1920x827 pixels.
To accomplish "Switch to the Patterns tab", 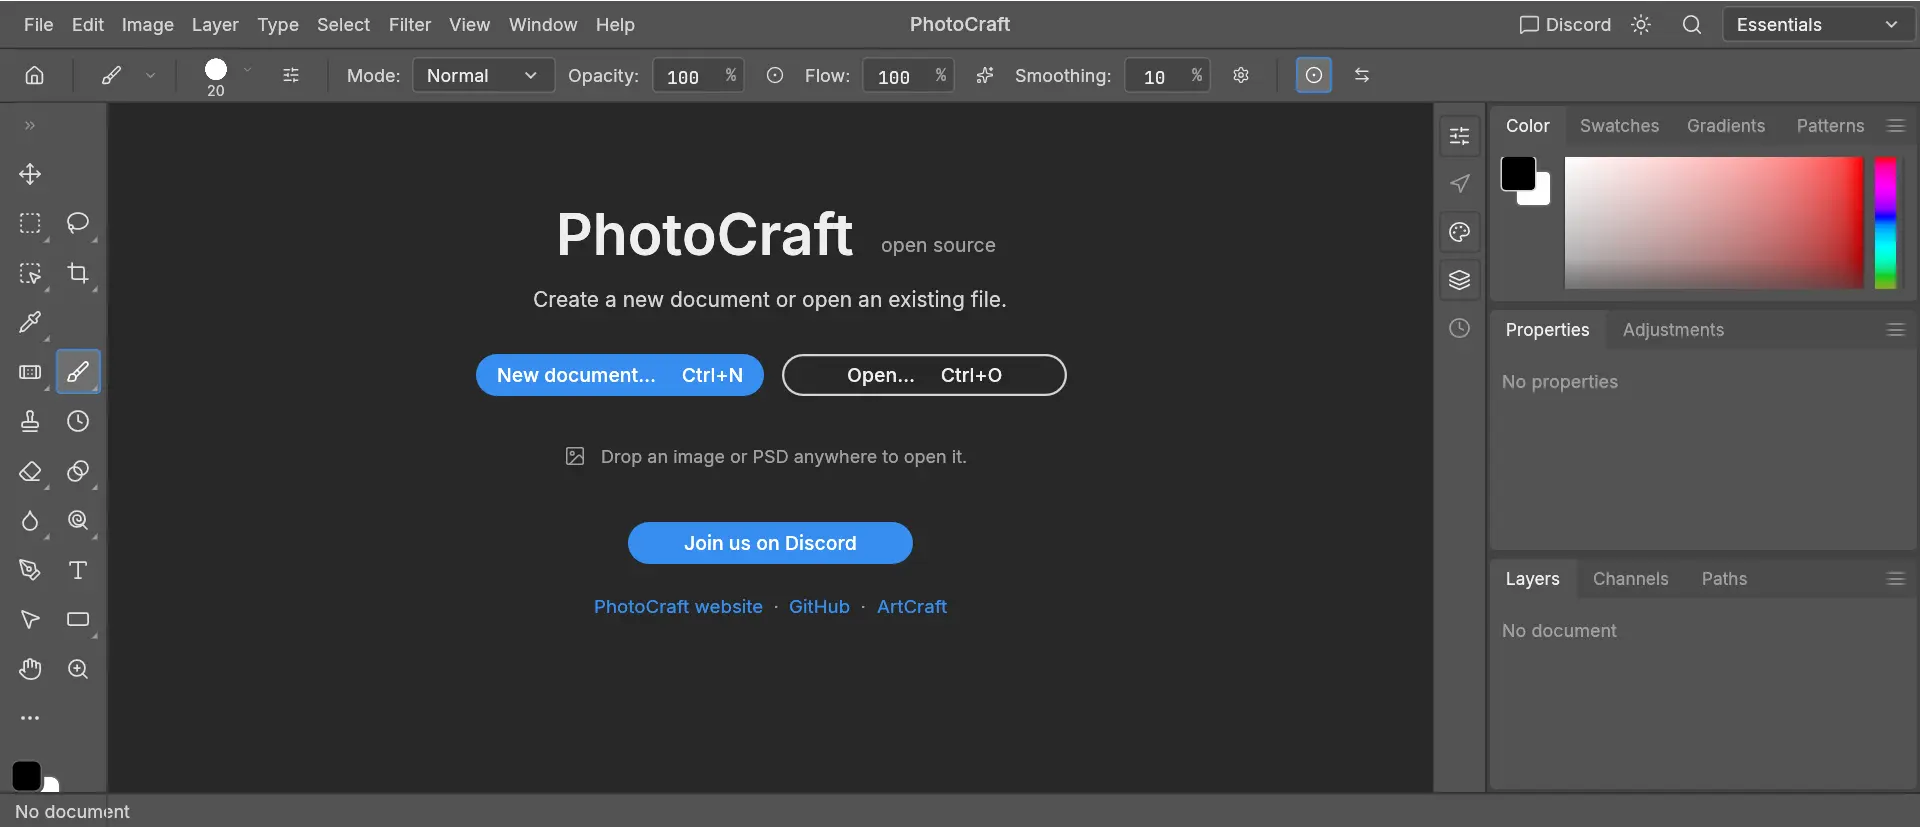I will (x=1830, y=126).
